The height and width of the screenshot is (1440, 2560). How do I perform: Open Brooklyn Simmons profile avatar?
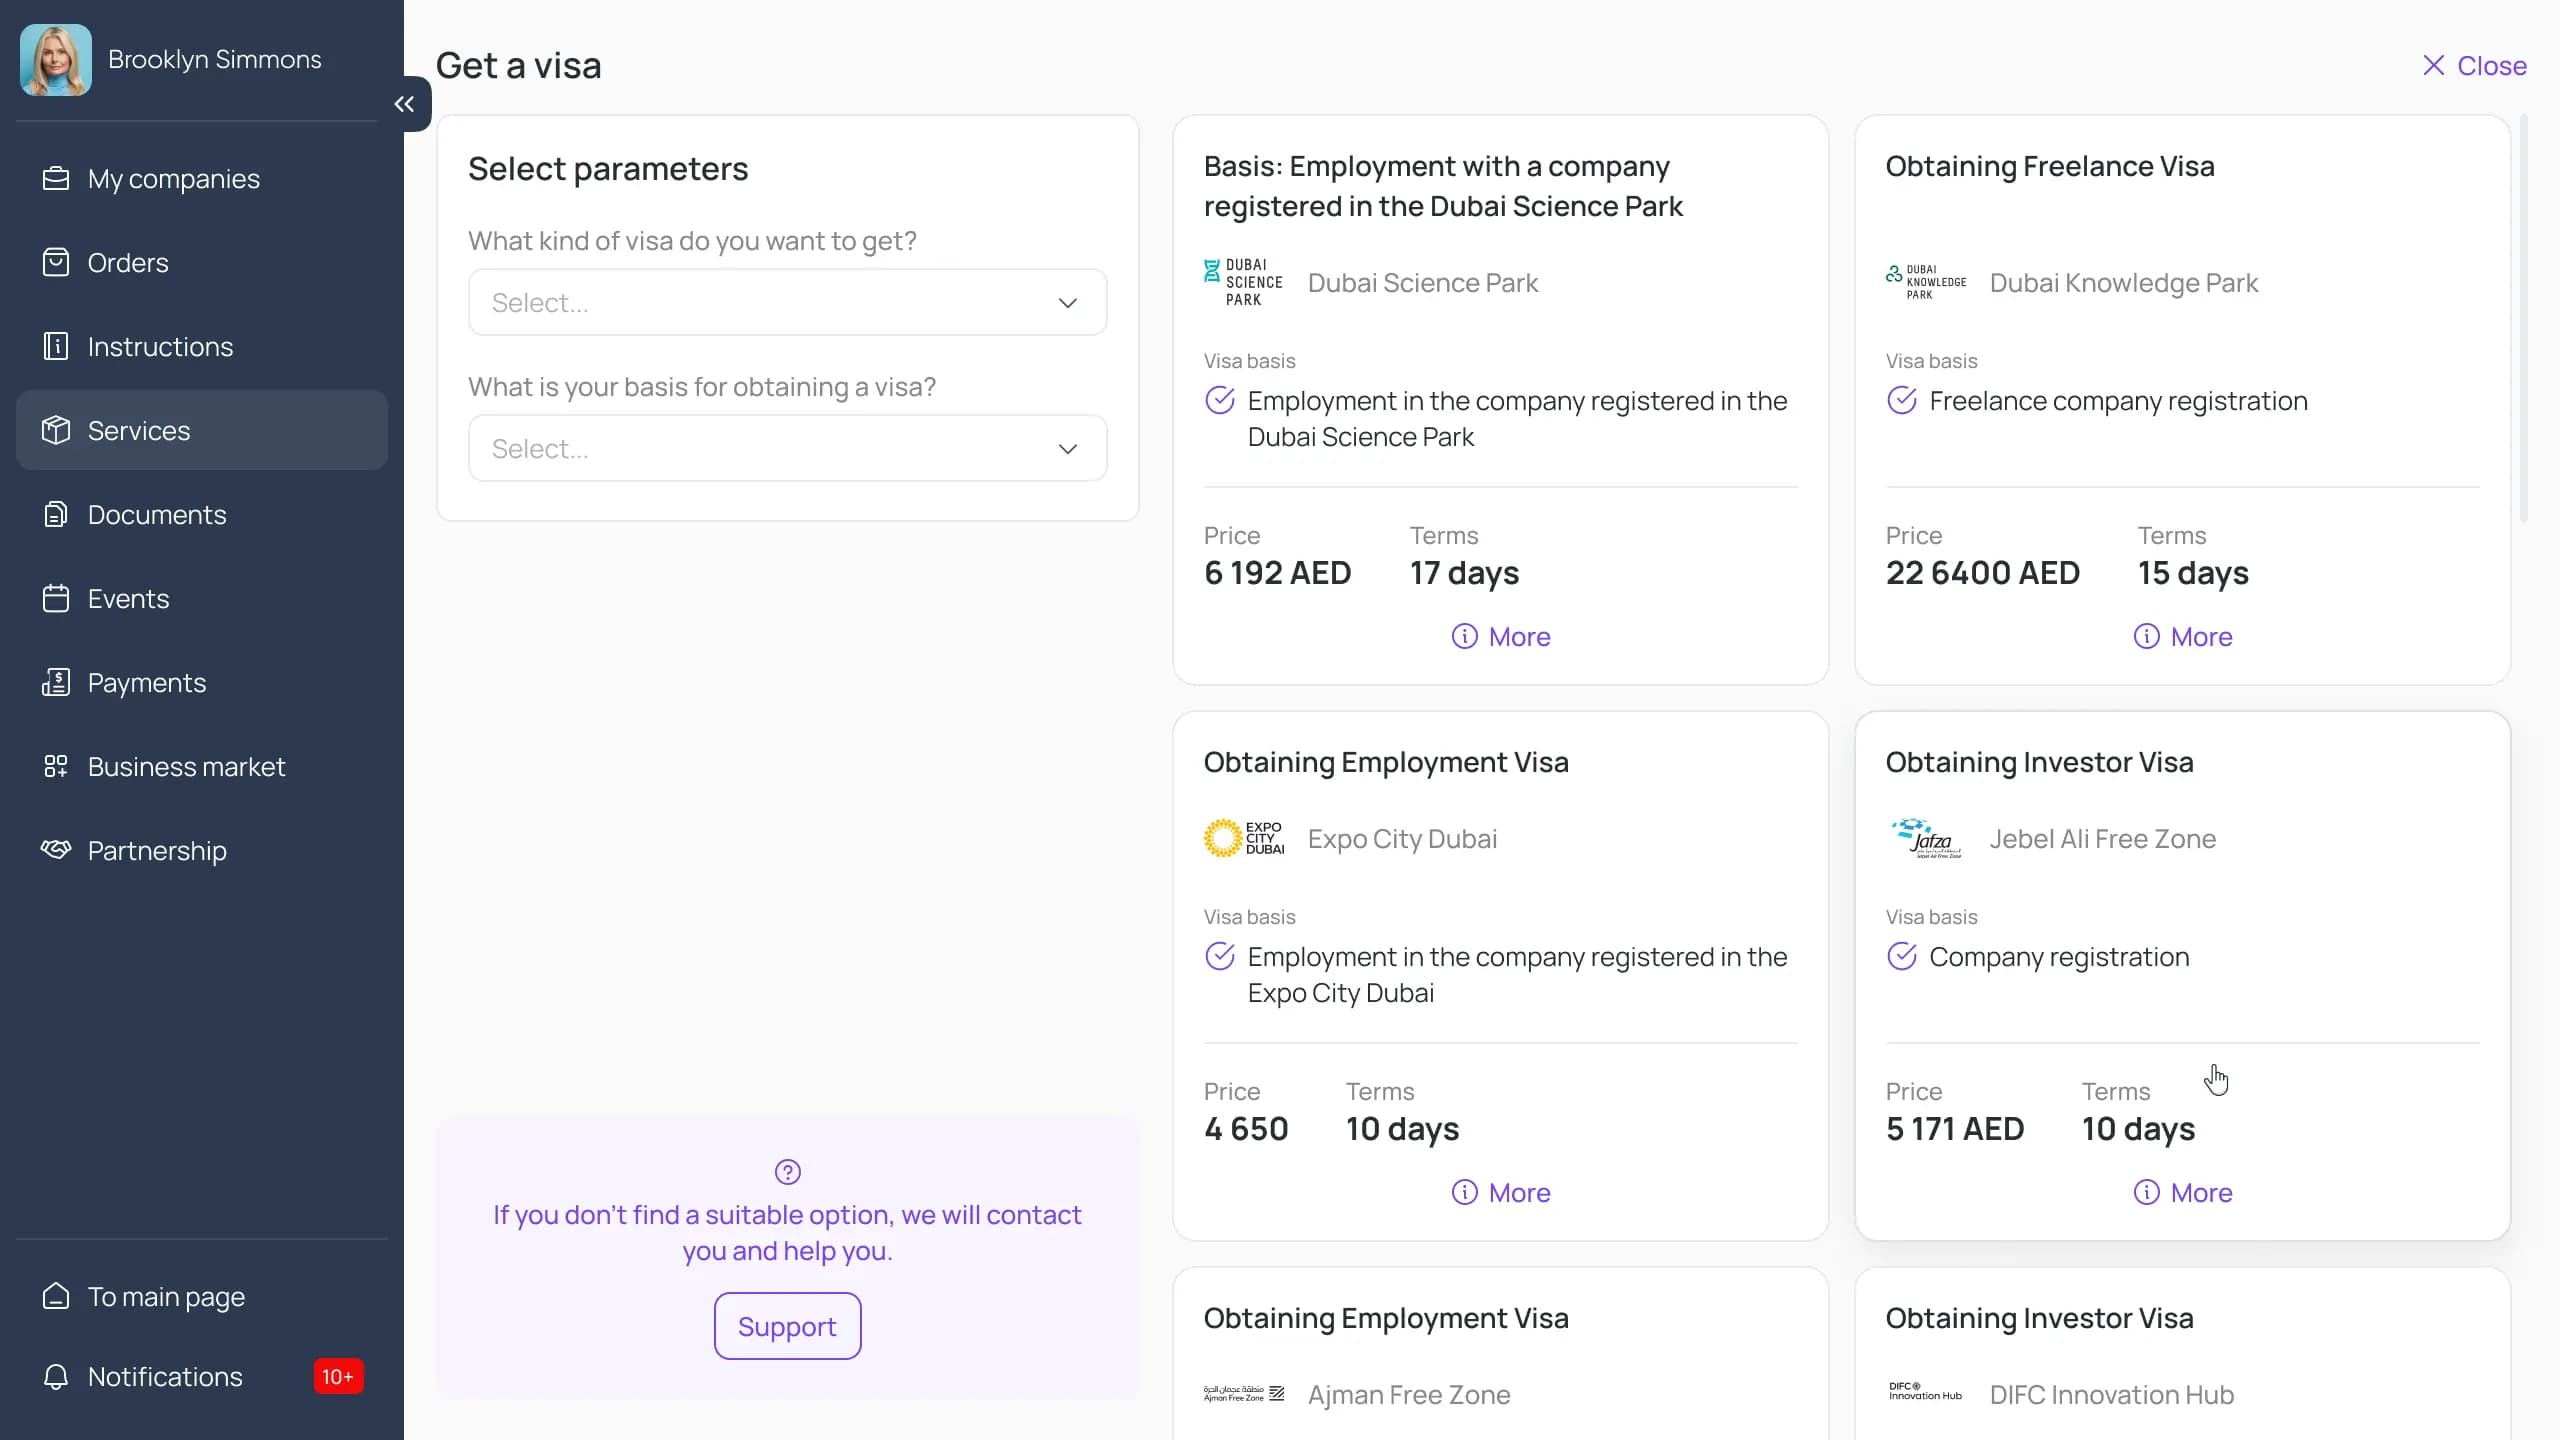click(x=56, y=60)
